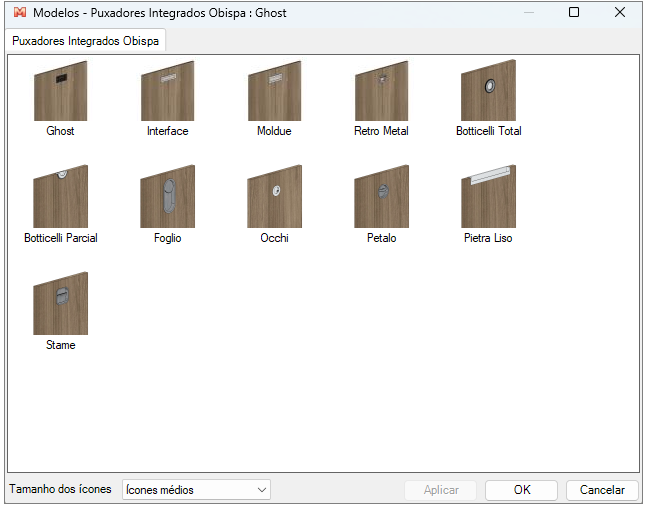
Task: Pick the Stame handle model icon
Action: (x=61, y=303)
